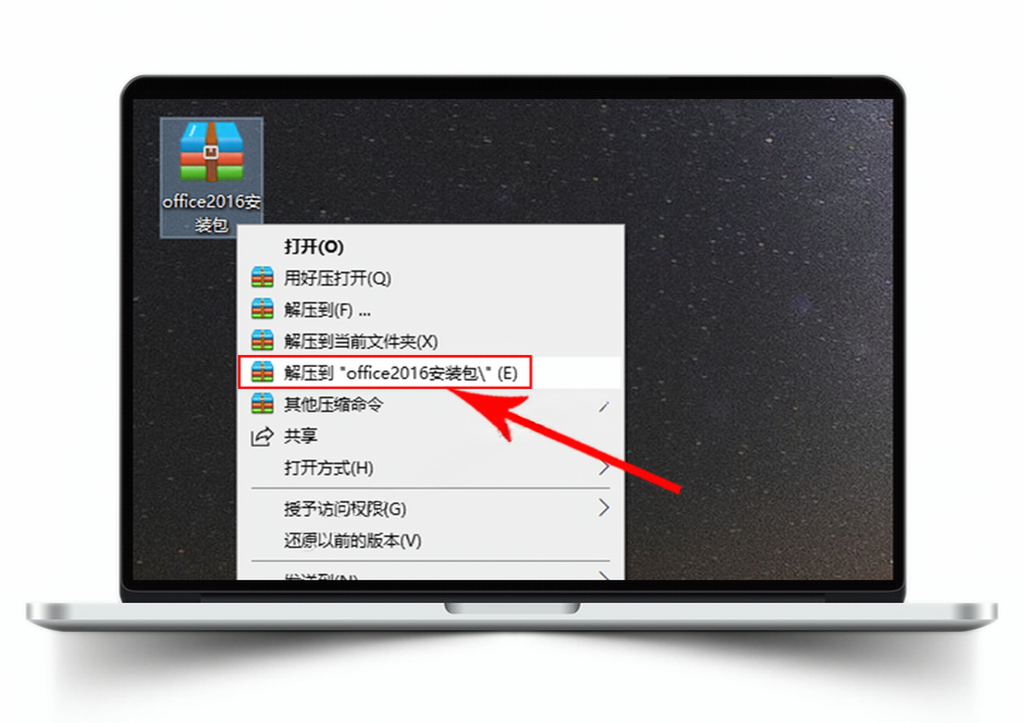Select the 解压到(F) ... menu entry text
The width and height of the screenshot is (1024, 723).
[327, 310]
